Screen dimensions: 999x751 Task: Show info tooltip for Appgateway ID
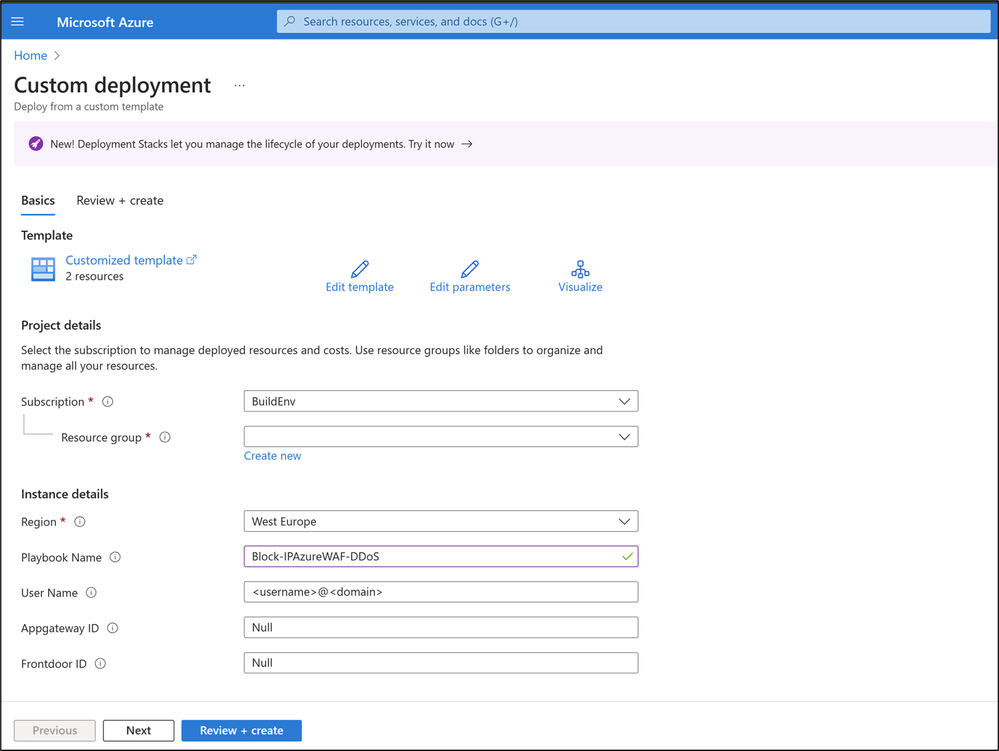pos(113,628)
